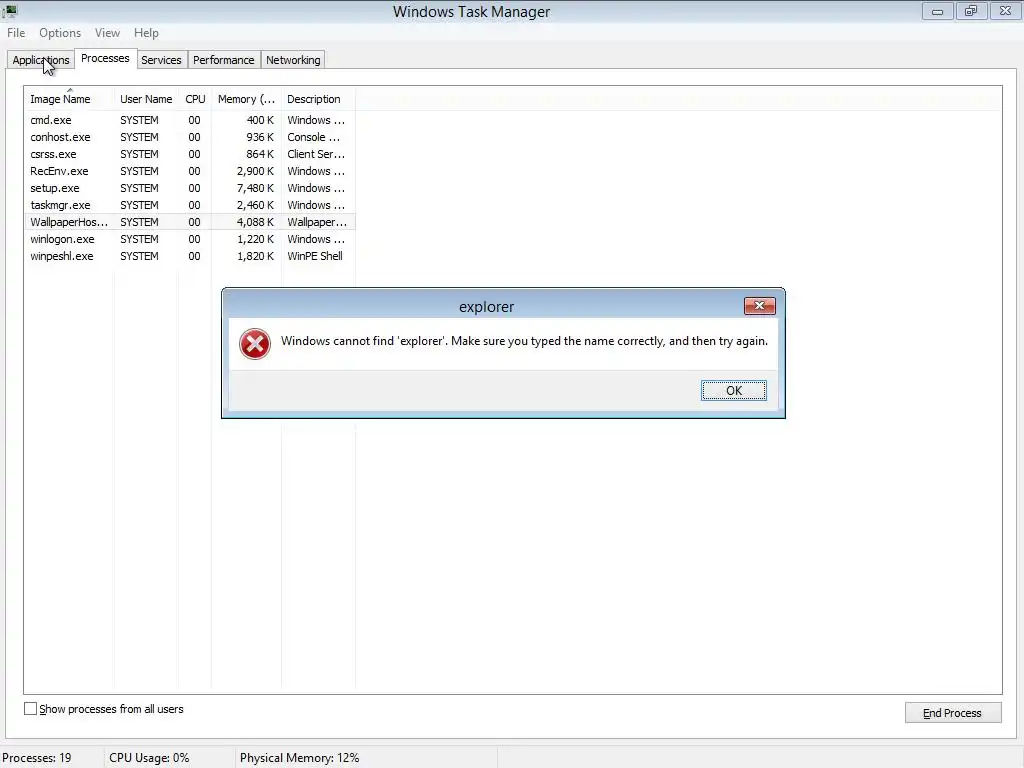Image resolution: width=1024 pixels, height=768 pixels.
Task: Select the RecEnv.exe process row
Action: click(x=190, y=171)
